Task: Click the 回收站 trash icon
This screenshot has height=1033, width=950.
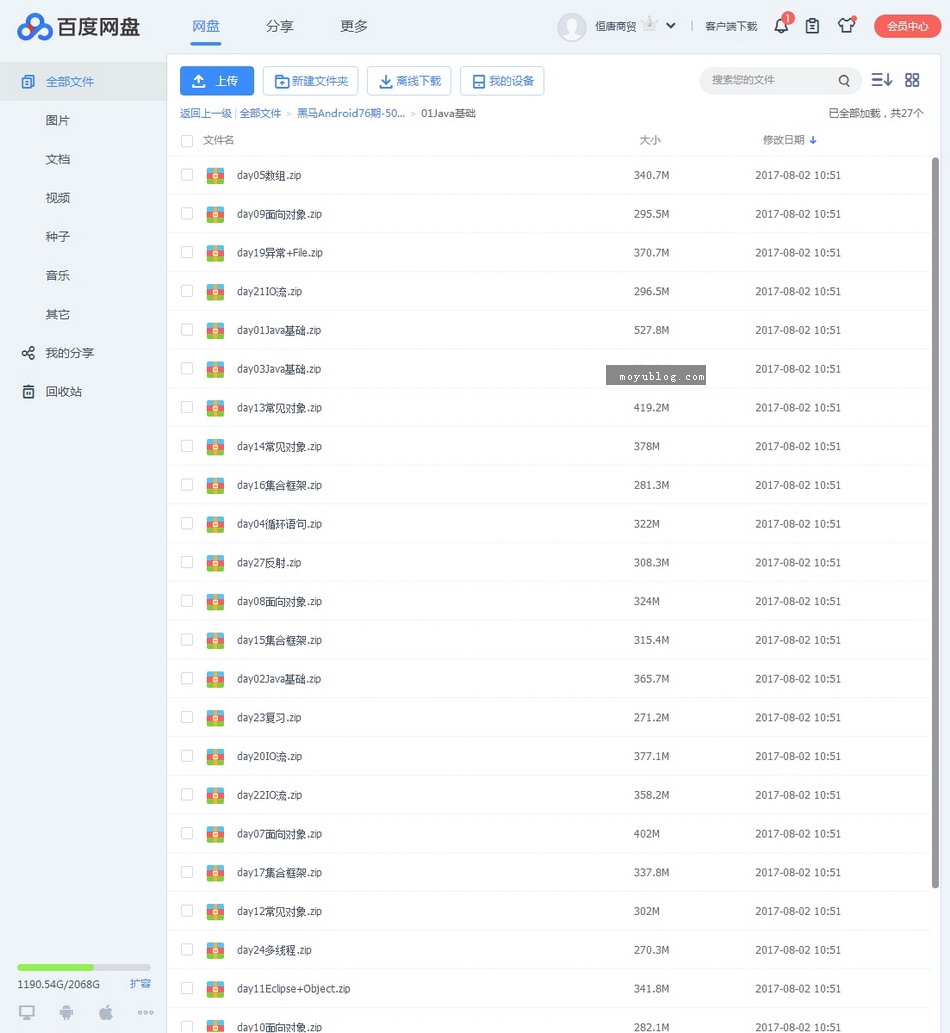Action: pyautogui.click(x=28, y=392)
